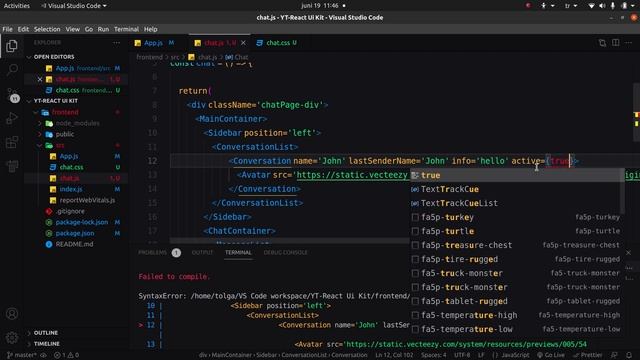Close the chat.js editor tab

243,43
